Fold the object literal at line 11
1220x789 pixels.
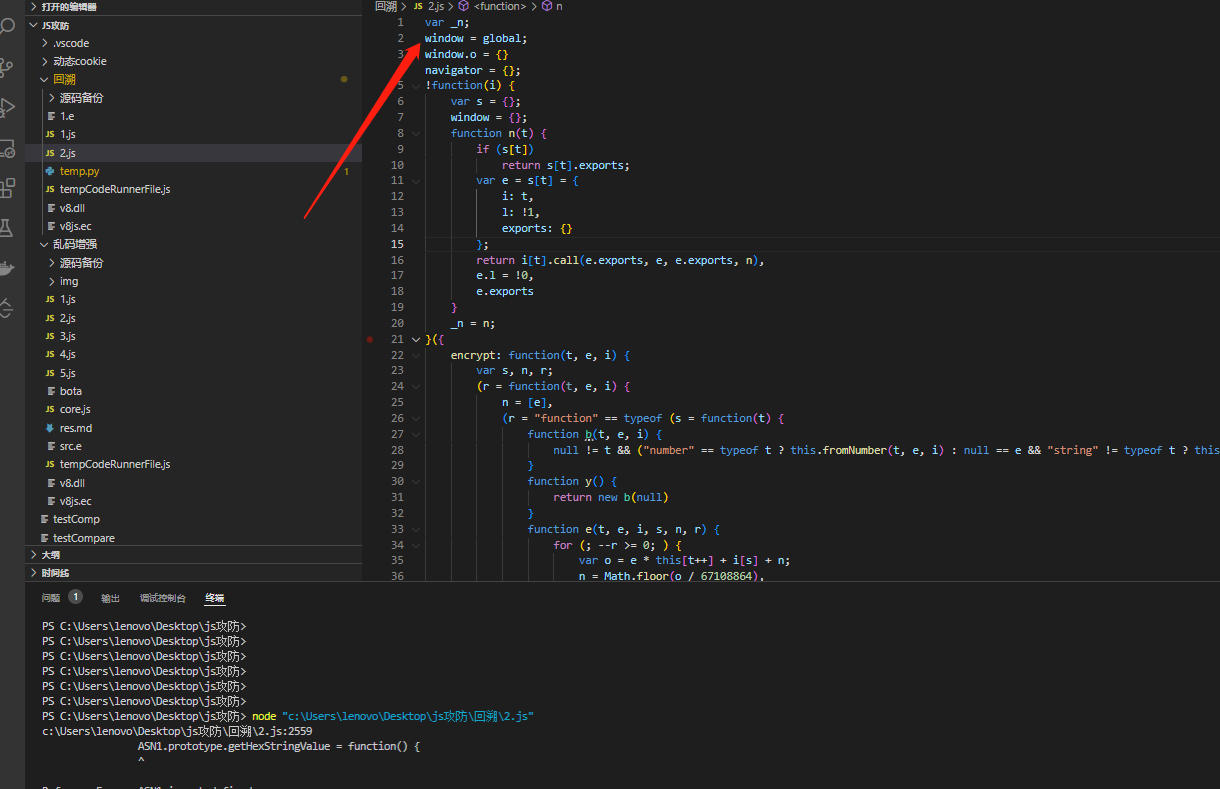click(x=416, y=181)
